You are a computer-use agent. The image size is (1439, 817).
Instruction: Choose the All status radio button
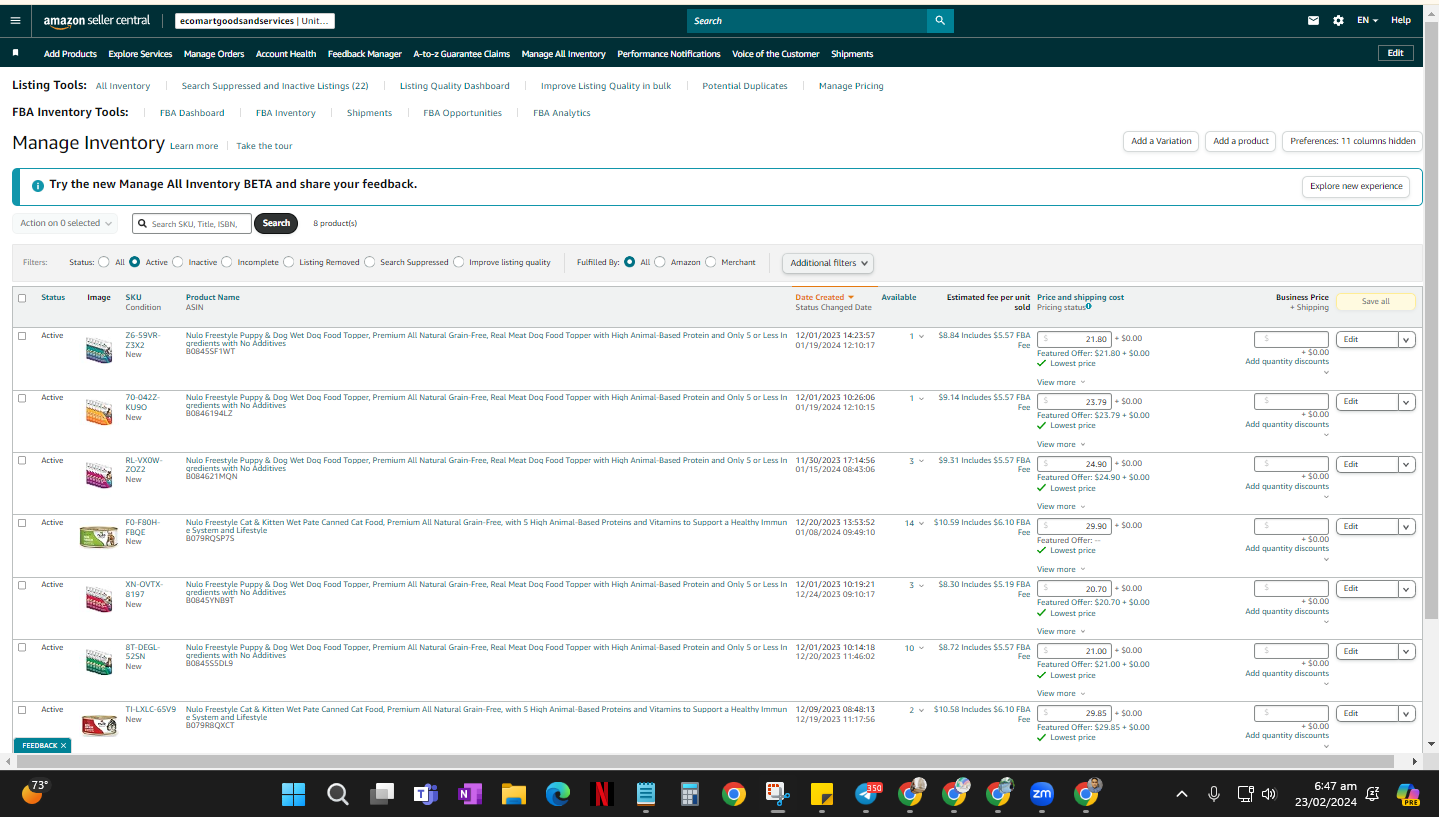(x=104, y=262)
